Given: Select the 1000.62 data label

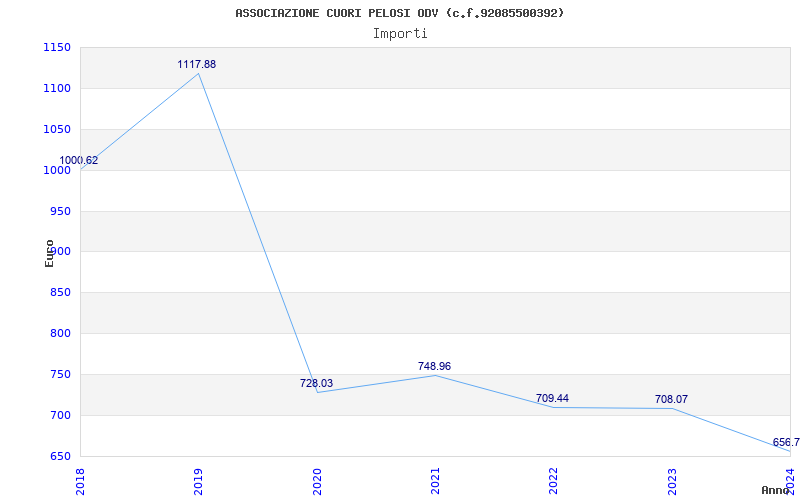Looking at the screenshot, I should point(79,160).
